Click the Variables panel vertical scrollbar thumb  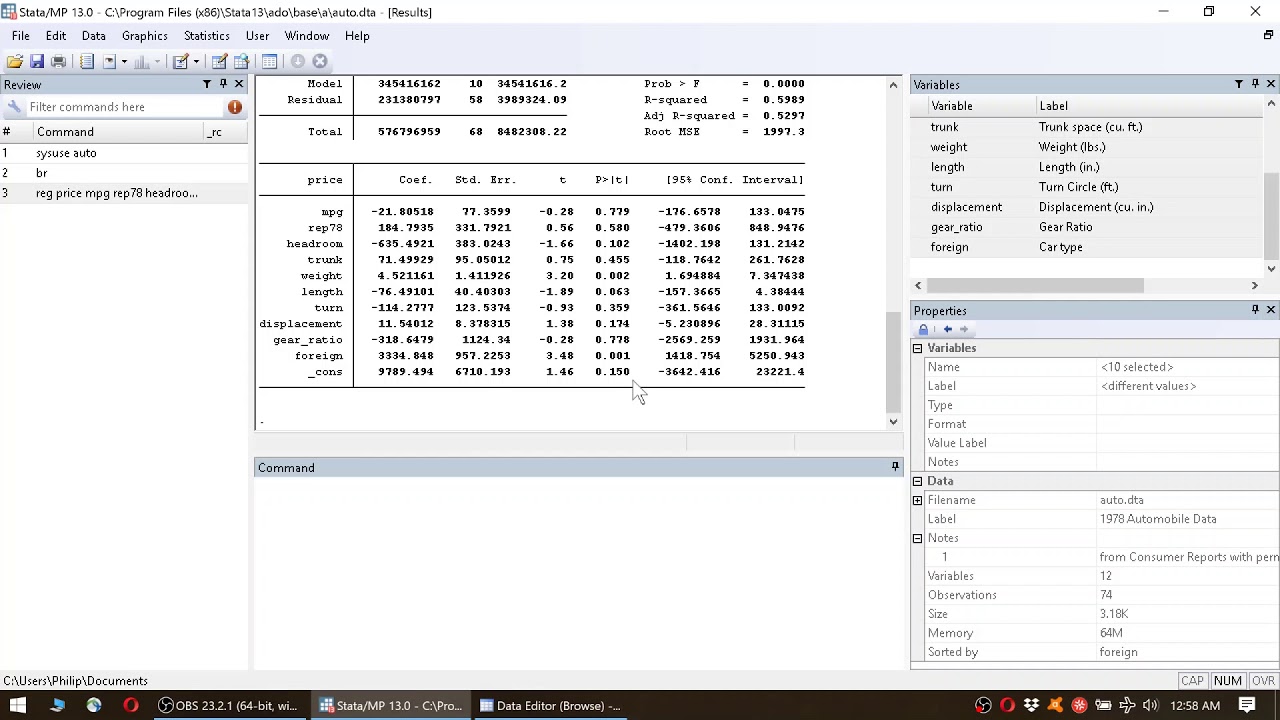click(1271, 217)
